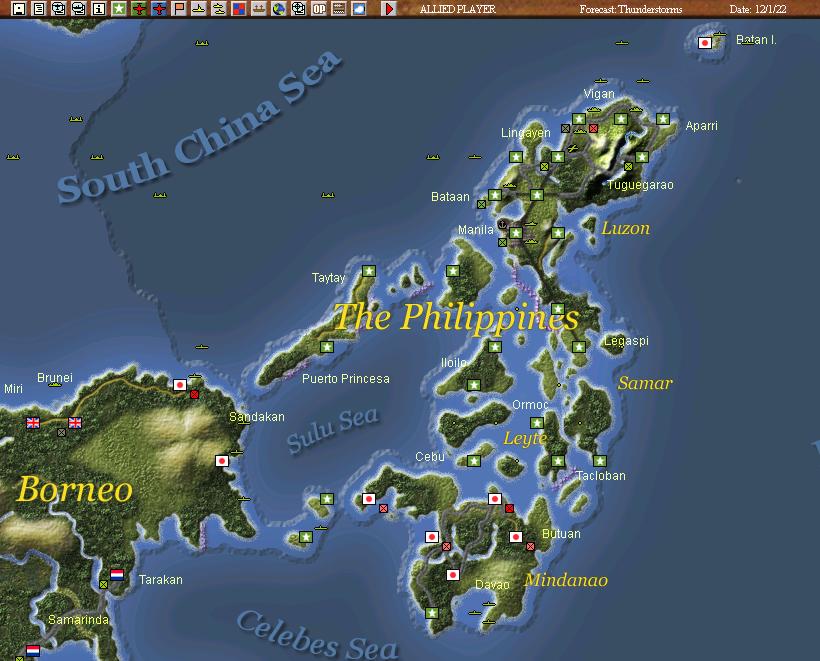Select the Dutch flag base at Tarakan
The width and height of the screenshot is (820, 661).
(117, 575)
